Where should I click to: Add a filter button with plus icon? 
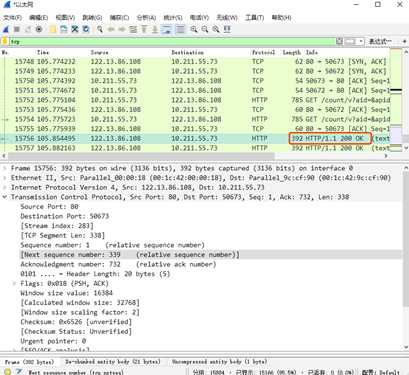404,41
